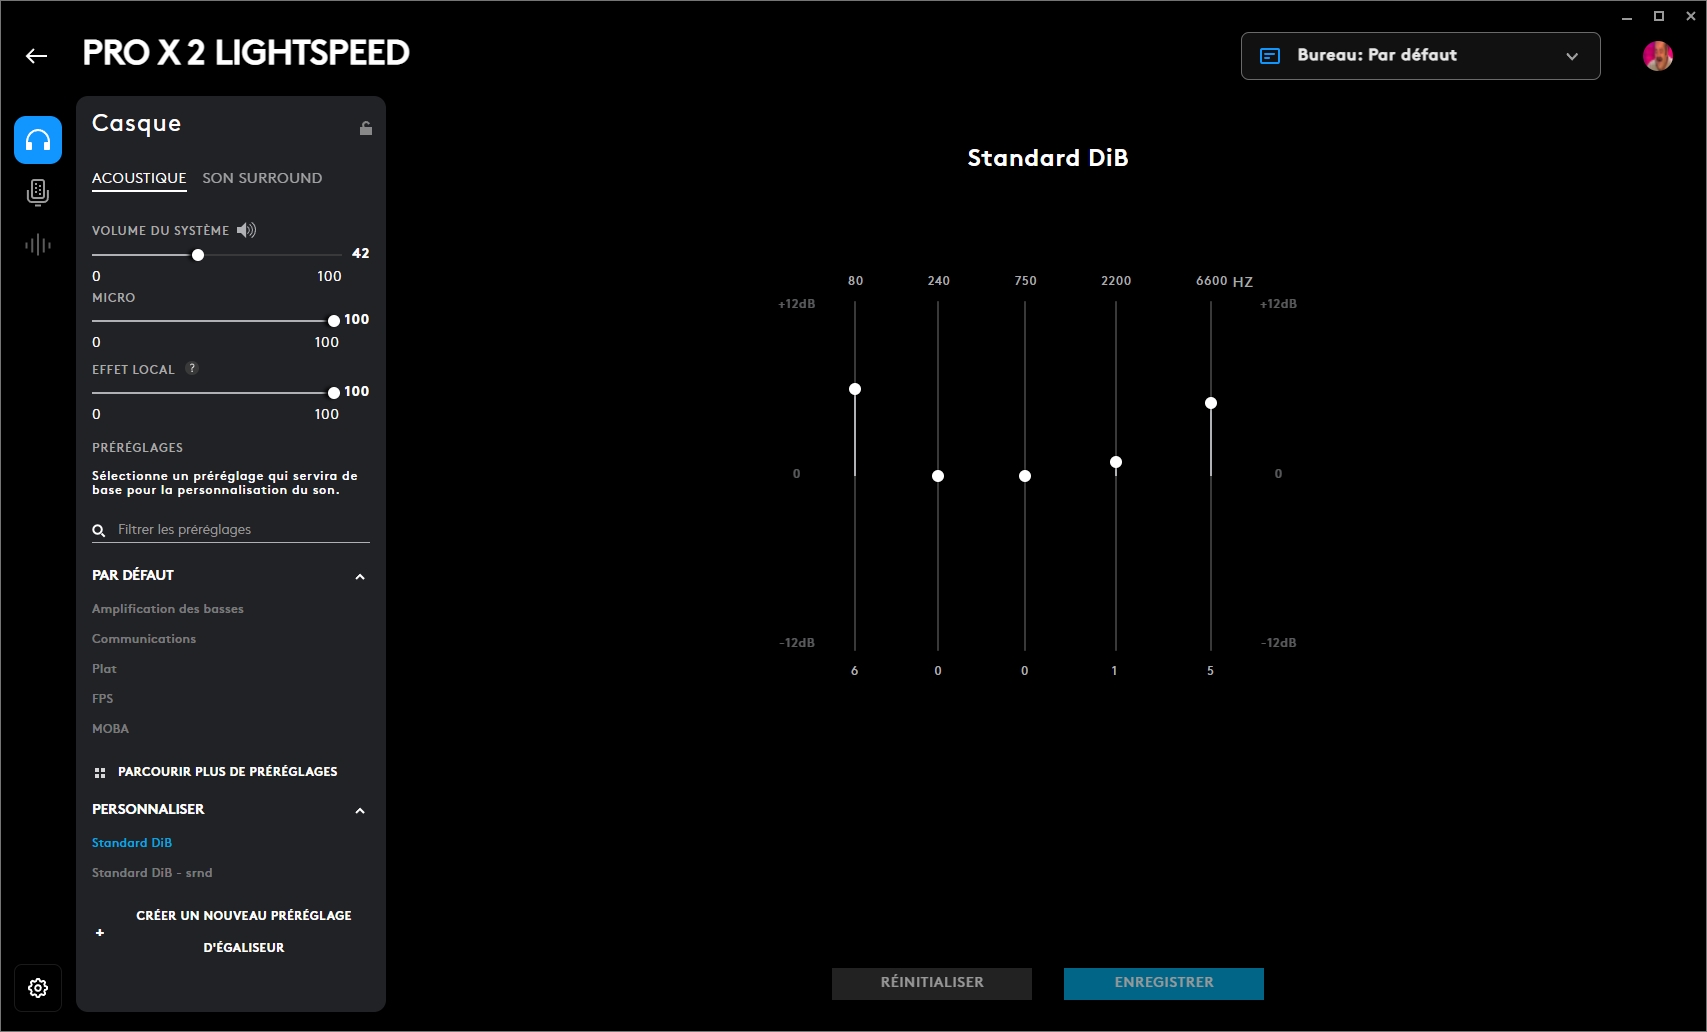Open the microphone settings sidebar icon
The image size is (1707, 1032).
pos(38,192)
